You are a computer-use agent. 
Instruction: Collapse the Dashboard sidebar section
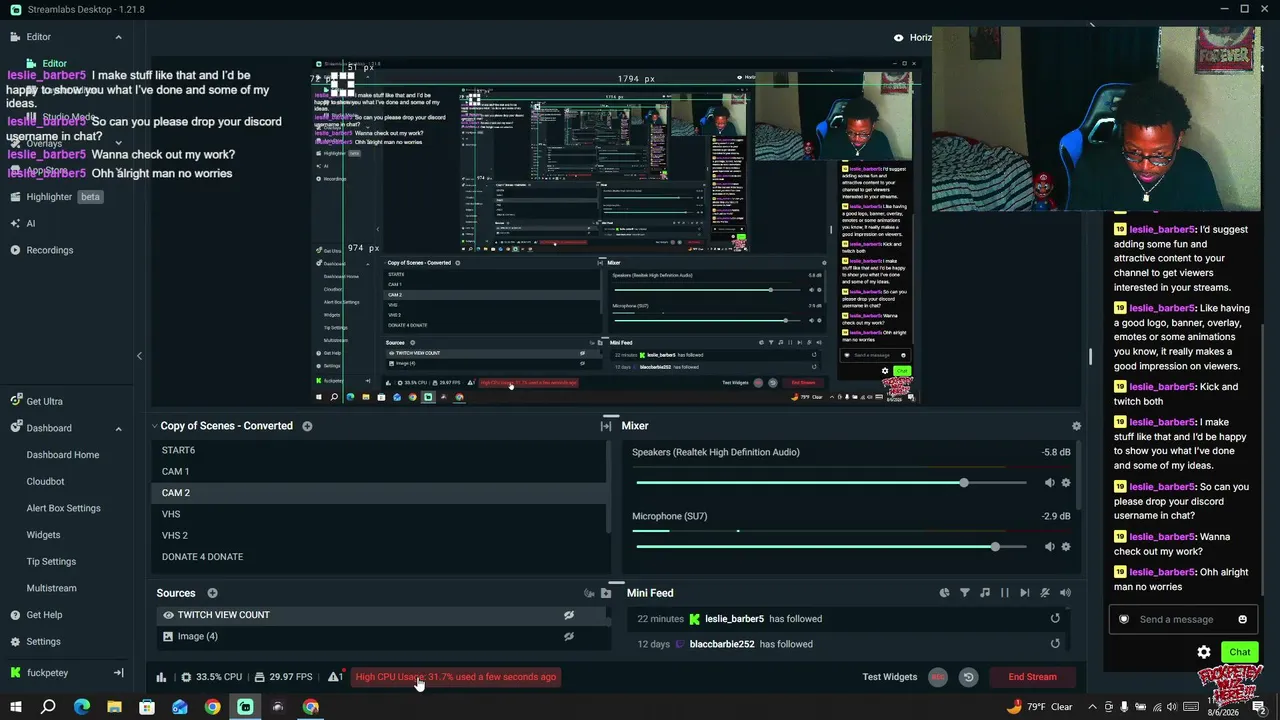[x=118, y=428]
